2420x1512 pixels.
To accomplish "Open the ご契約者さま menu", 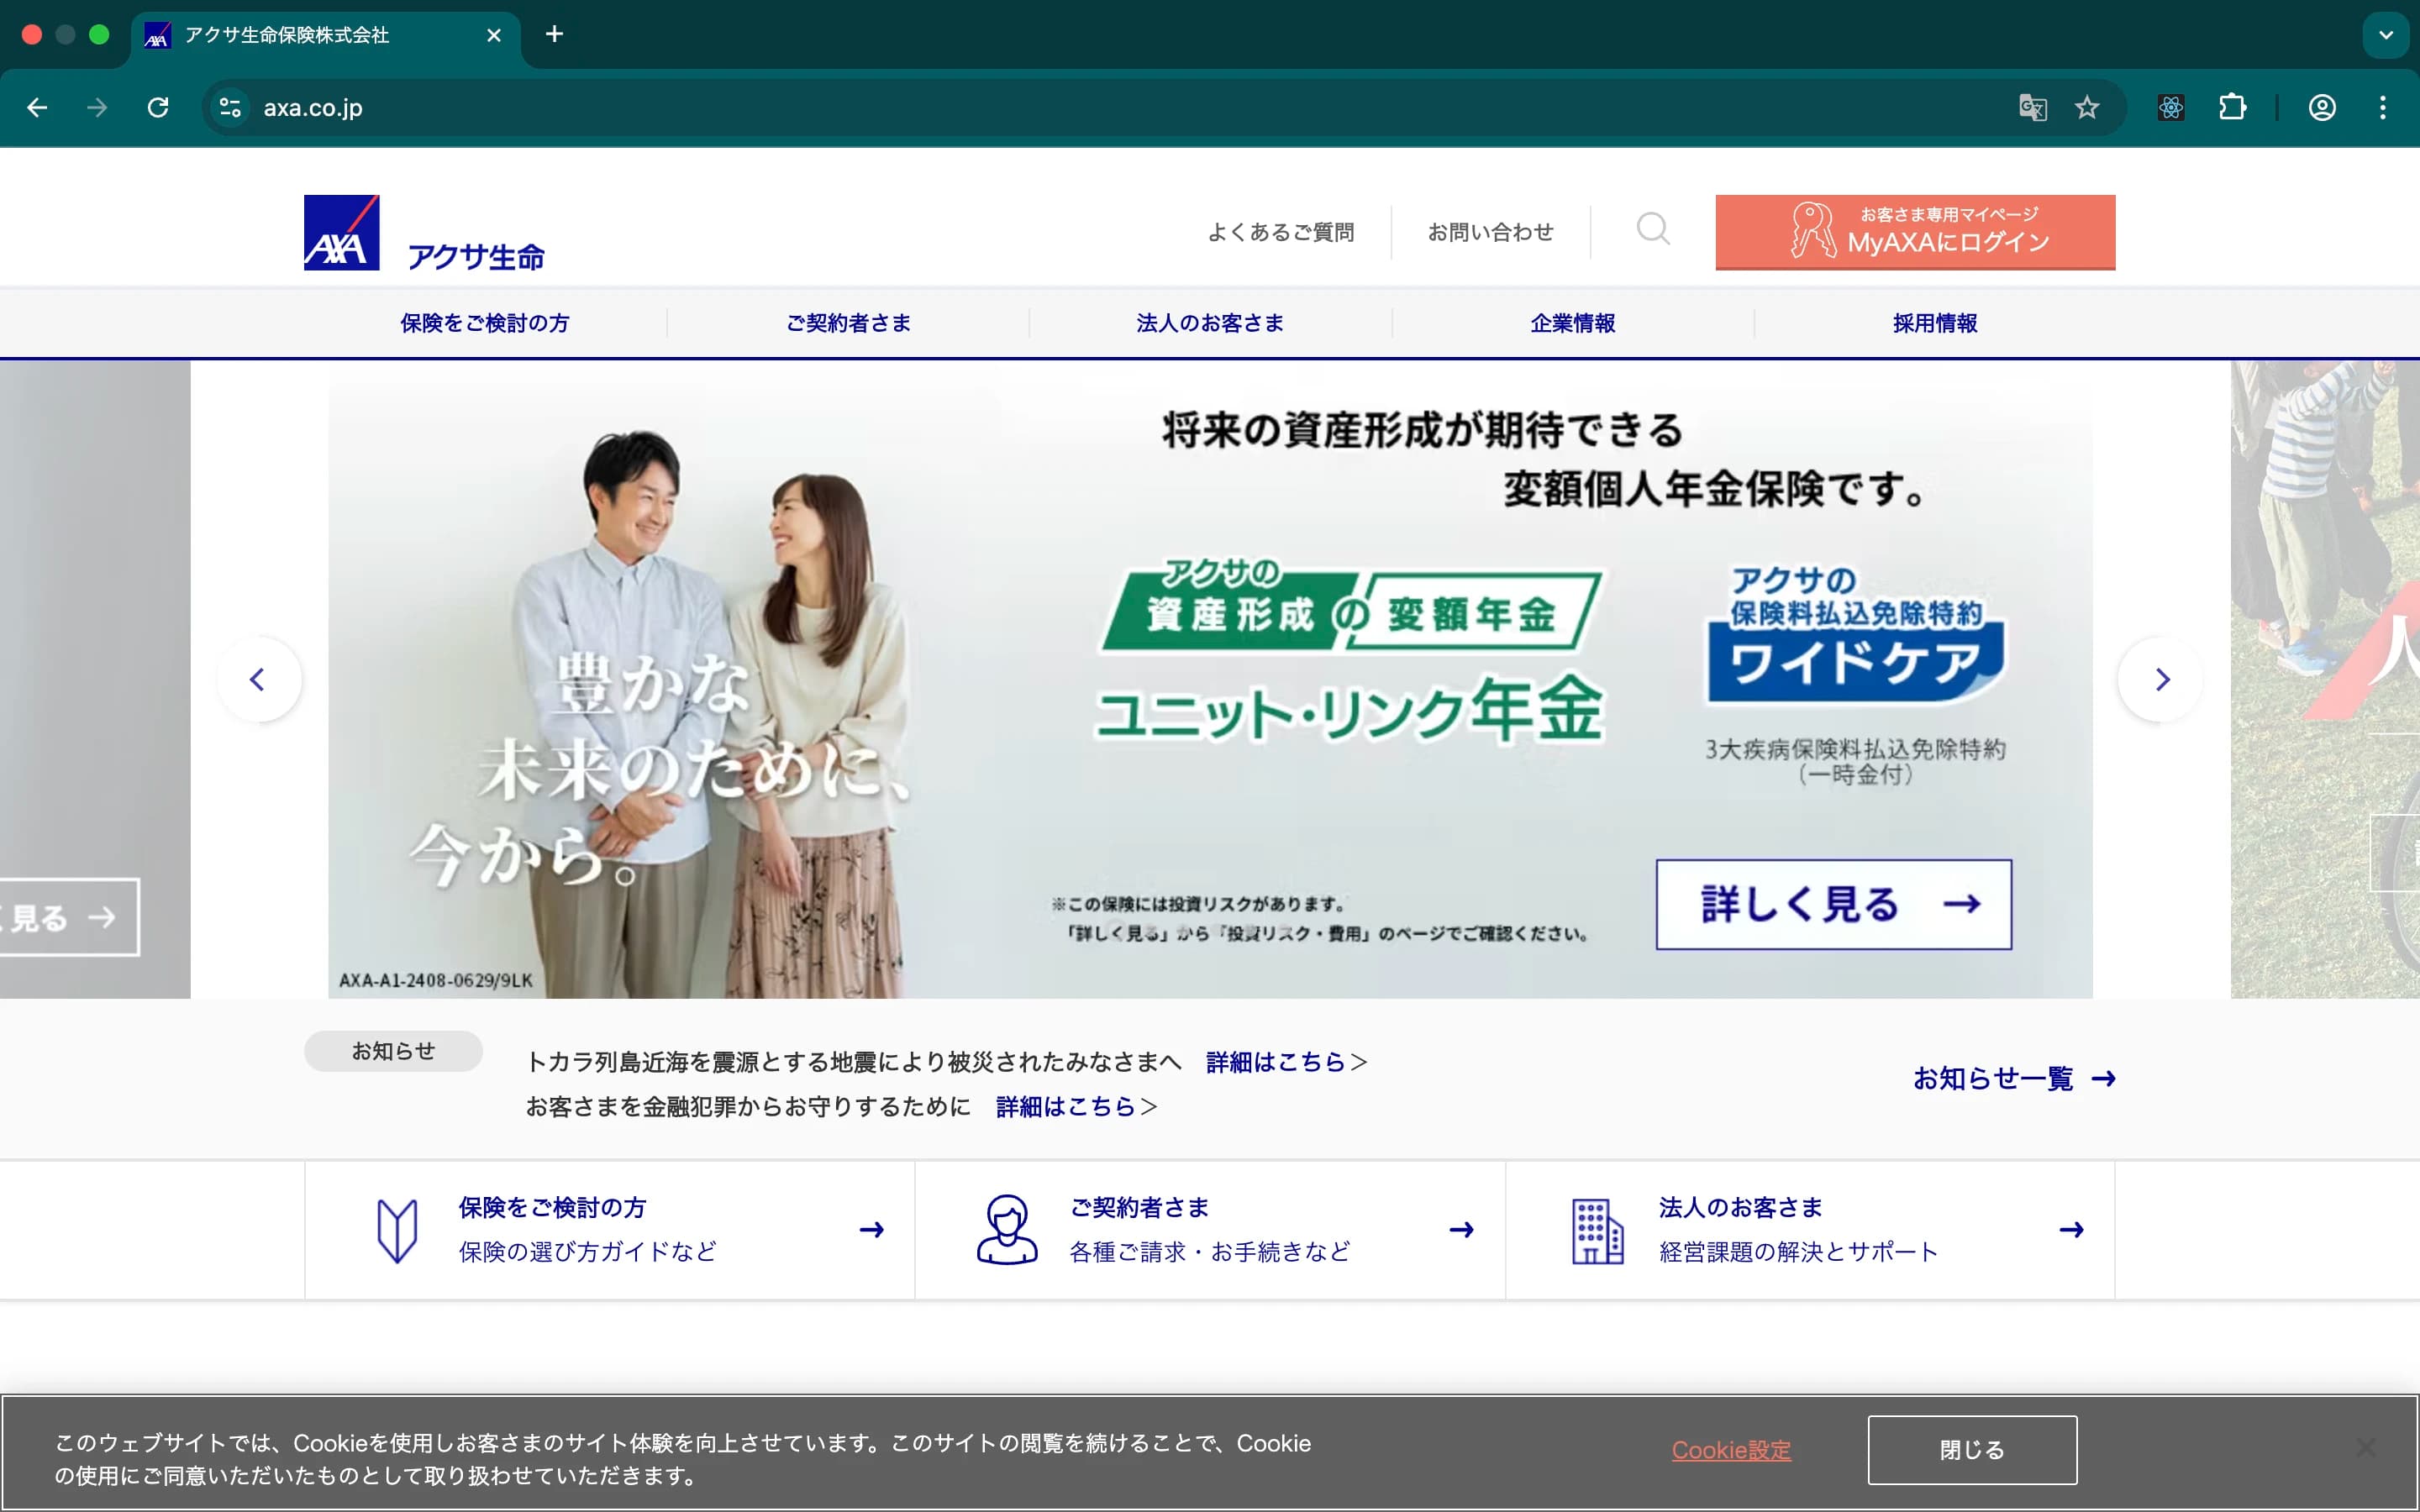I will click(x=848, y=323).
